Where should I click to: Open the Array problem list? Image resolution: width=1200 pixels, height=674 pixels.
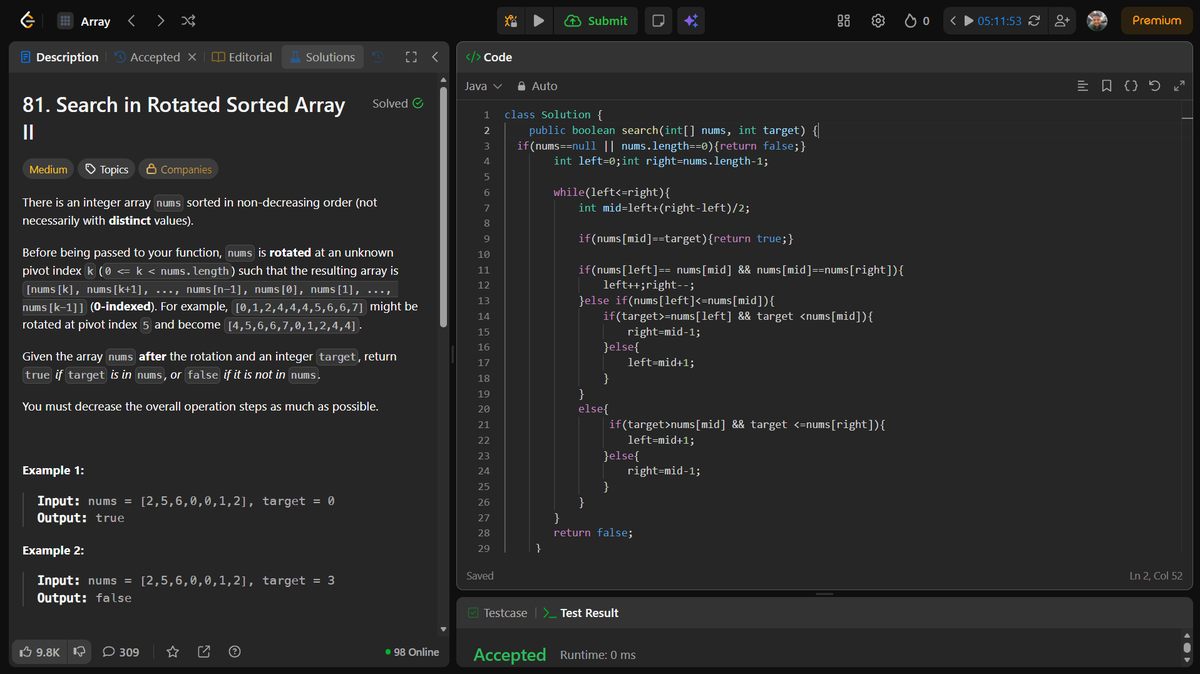(84, 21)
